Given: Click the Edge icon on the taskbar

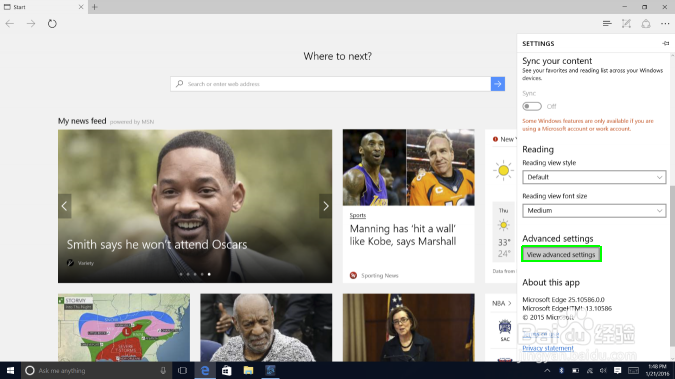Looking at the screenshot, I should (205, 370).
